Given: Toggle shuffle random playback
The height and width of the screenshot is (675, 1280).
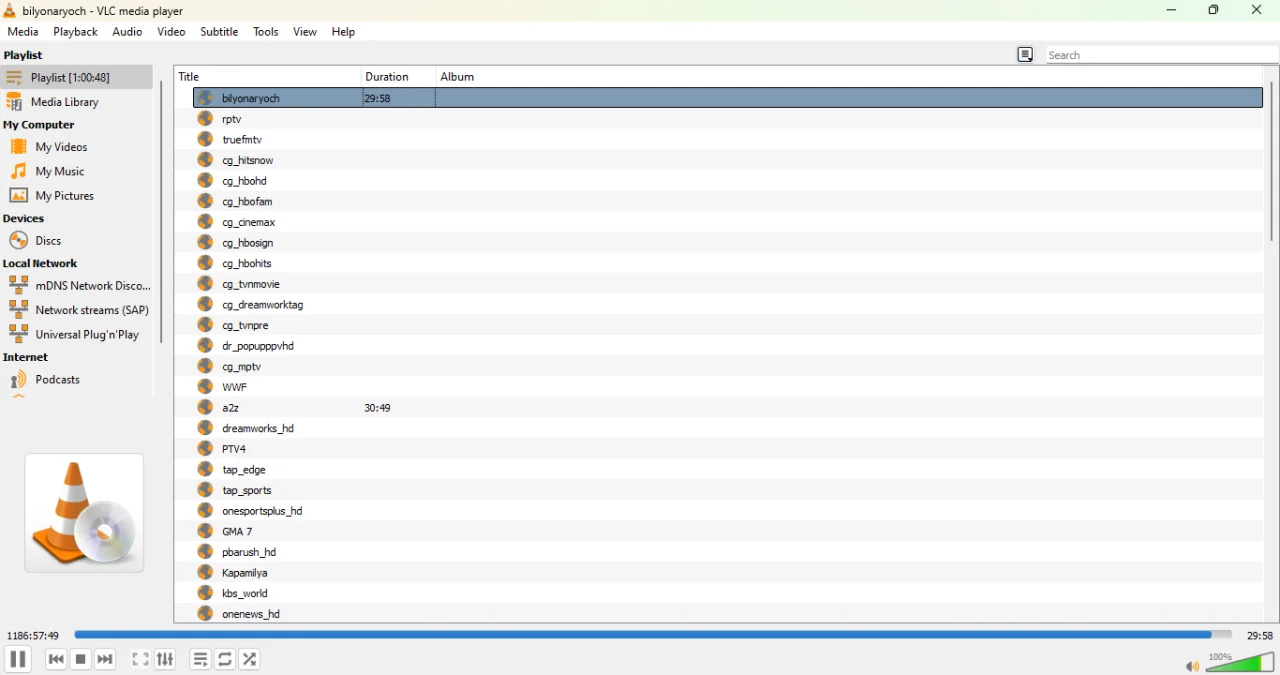Looking at the screenshot, I should pyautogui.click(x=251, y=660).
